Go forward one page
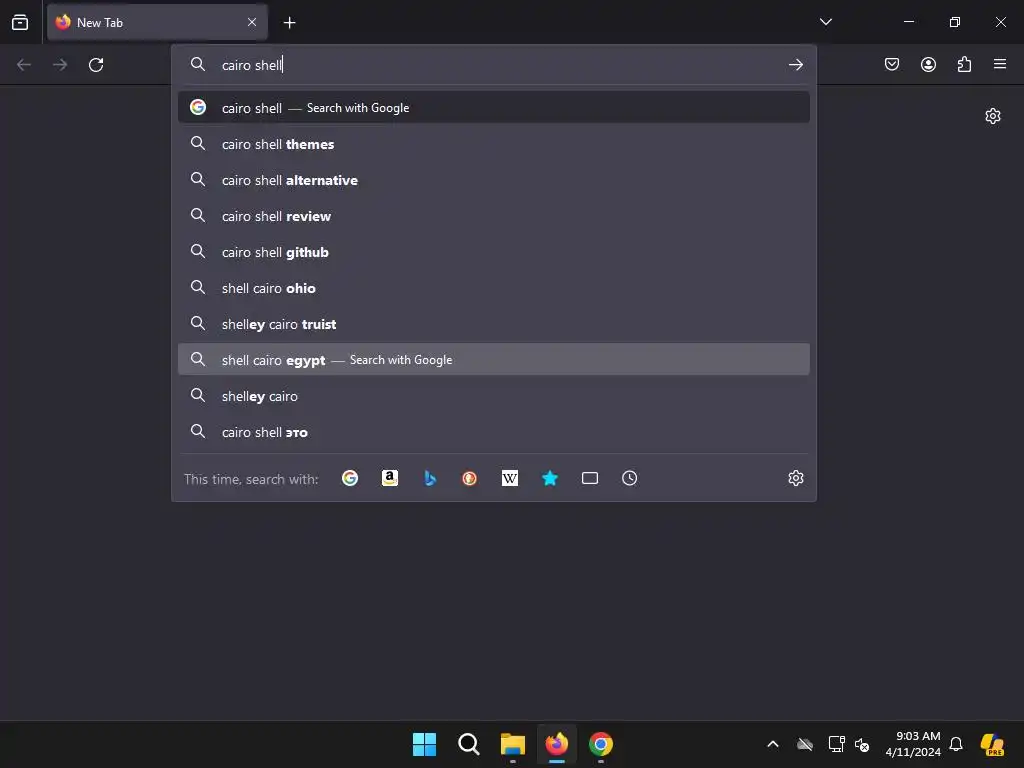 point(60,65)
